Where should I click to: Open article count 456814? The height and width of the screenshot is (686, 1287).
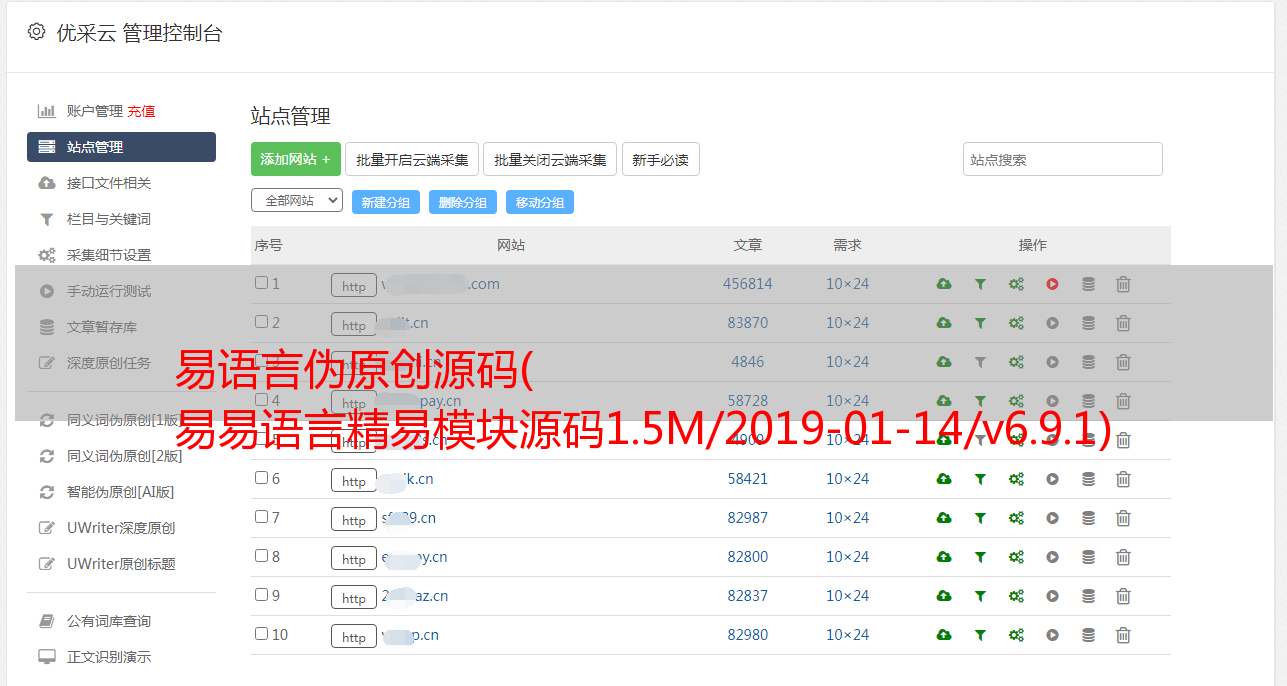[x=748, y=284]
